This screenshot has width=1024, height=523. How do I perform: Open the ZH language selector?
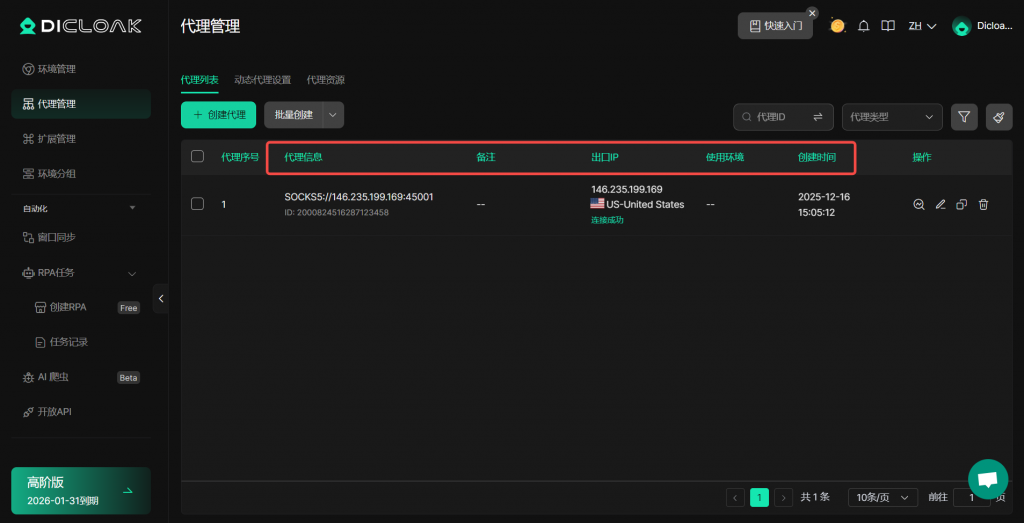click(x=921, y=26)
